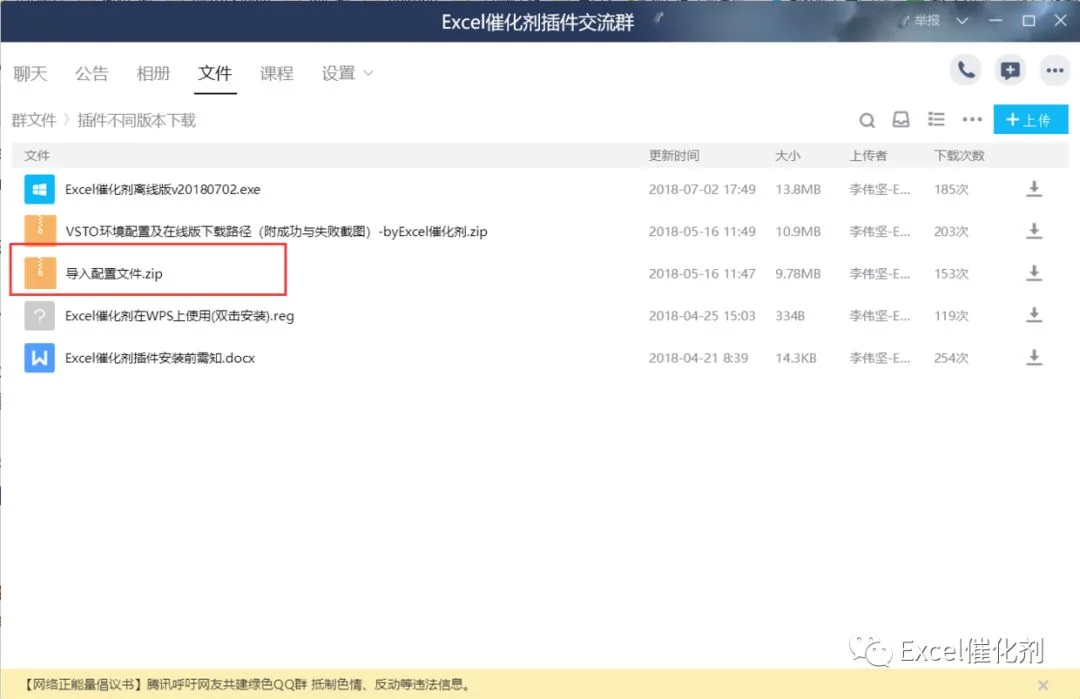The height and width of the screenshot is (699, 1080).
Task: Open more file actions next to upload
Action: 972,120
